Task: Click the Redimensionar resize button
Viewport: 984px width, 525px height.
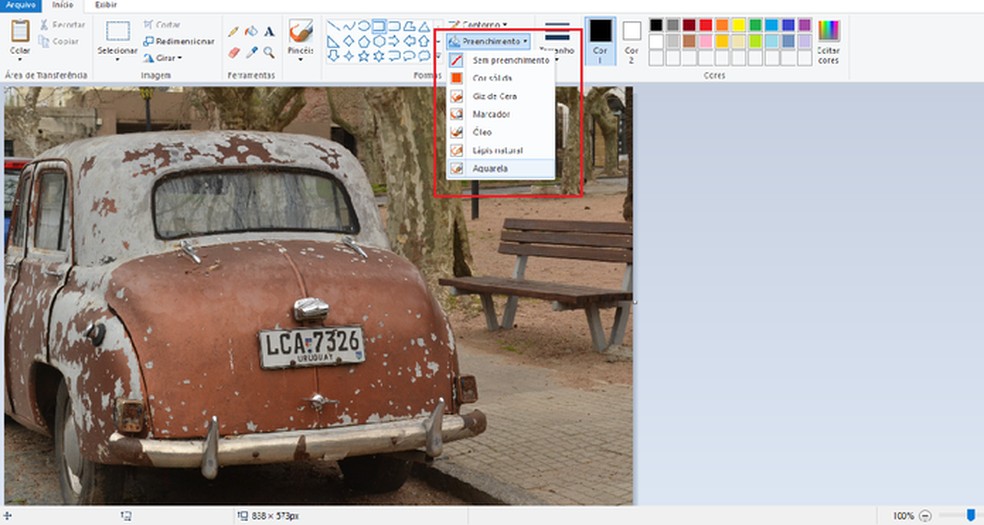Action: click(179, 41)
